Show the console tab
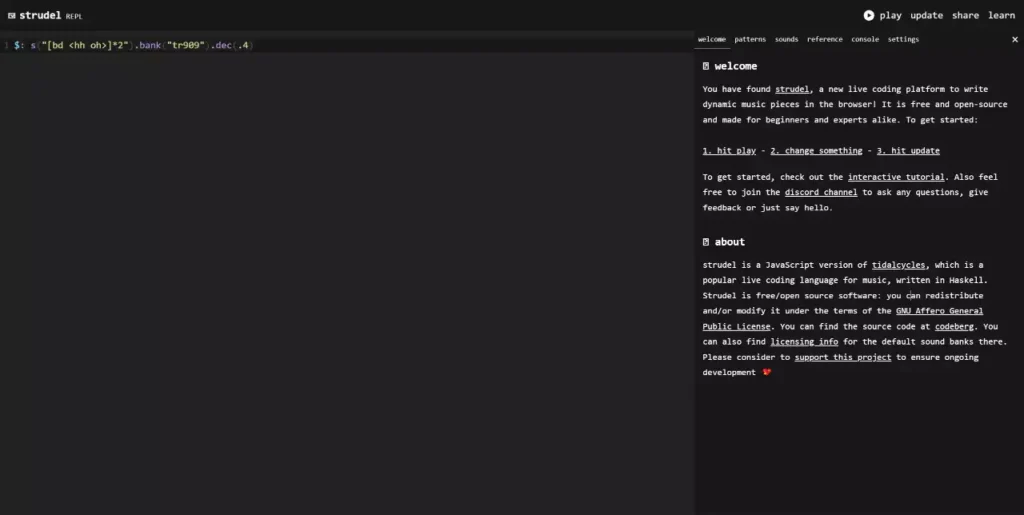Image resolution: width=1024 pixels, height=515 pixels. pyautogui.click(x=865, y=39)
